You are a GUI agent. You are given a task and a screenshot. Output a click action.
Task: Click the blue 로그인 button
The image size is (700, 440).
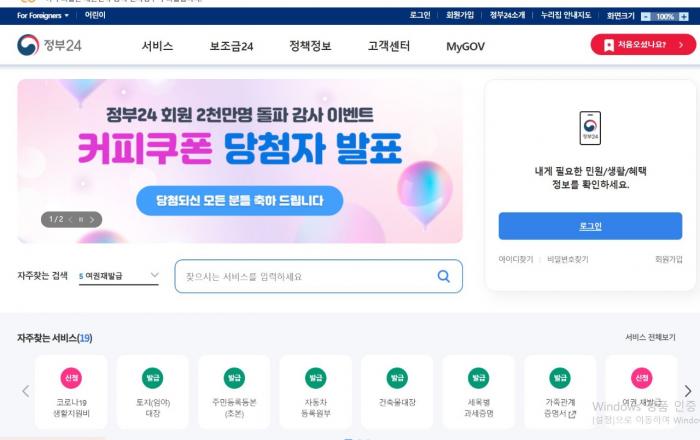click(x=590, y=226)
